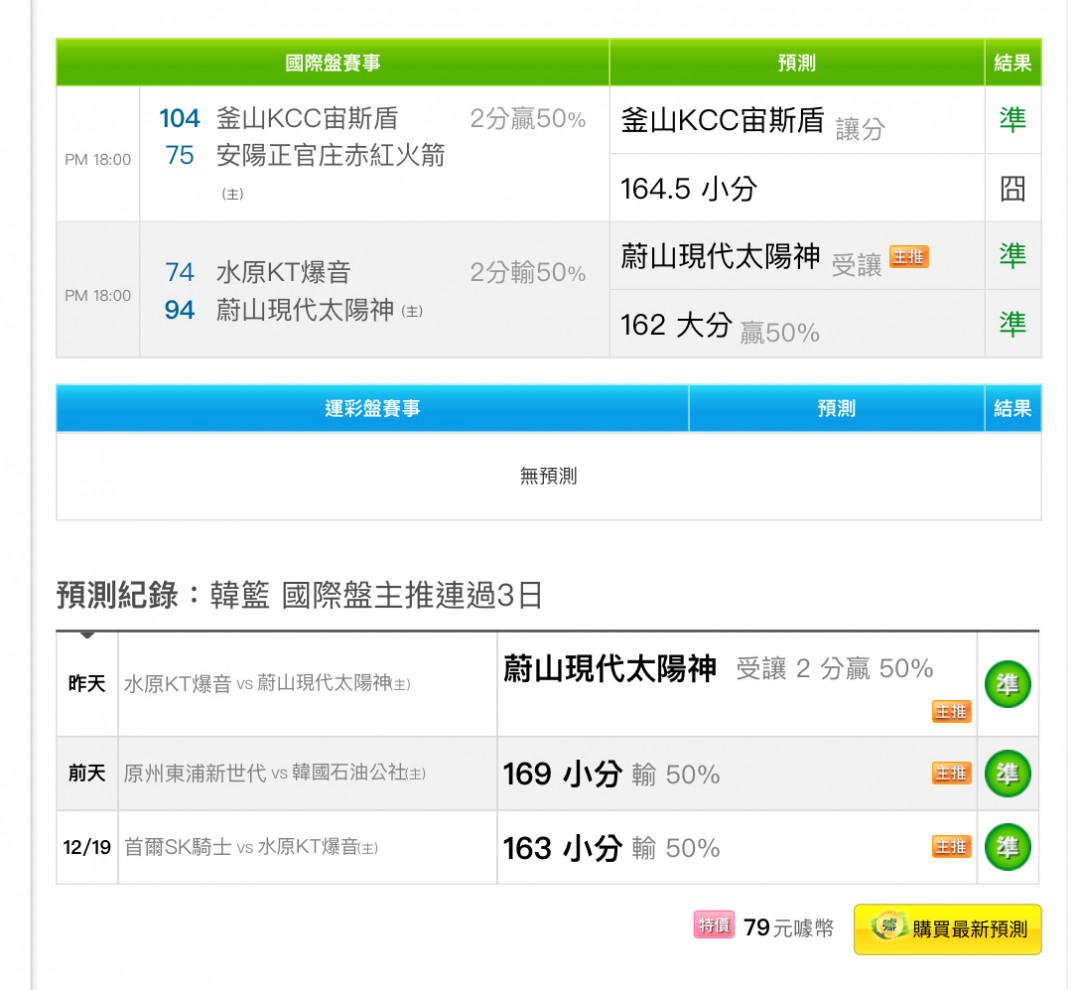Click team name 蔚山現代太陽神 beside score 94
The width and height of the screenshot is (1080, 990).
pyautogui.click(x=305, y=310)
